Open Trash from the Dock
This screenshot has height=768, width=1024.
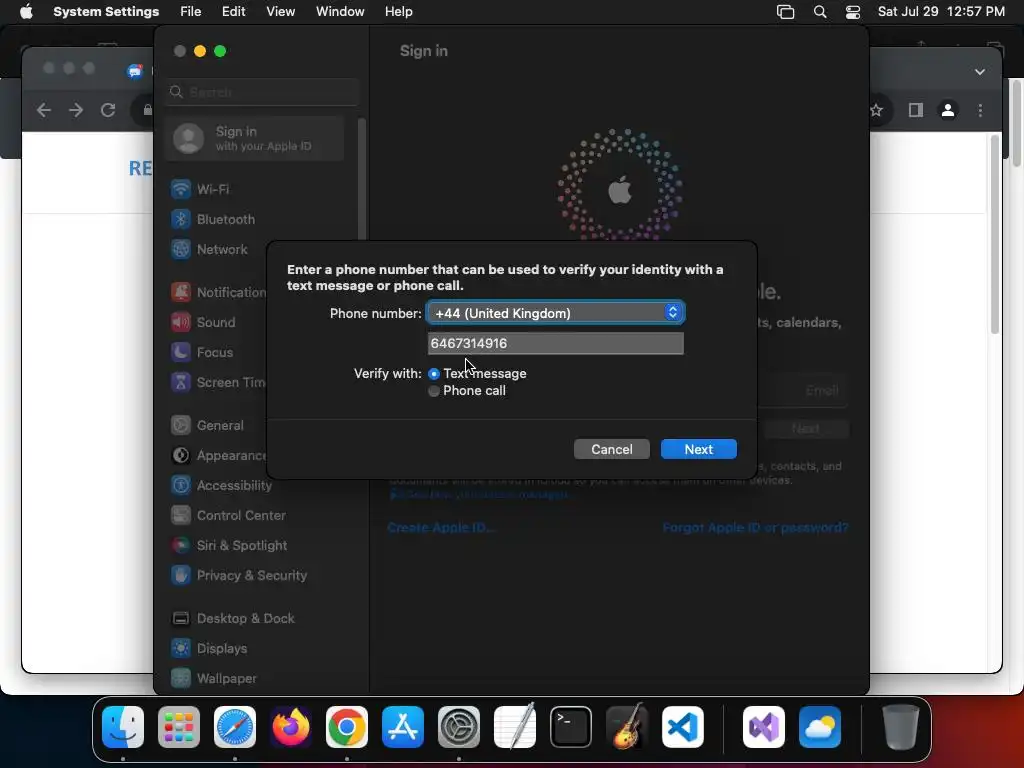point(901,727)
